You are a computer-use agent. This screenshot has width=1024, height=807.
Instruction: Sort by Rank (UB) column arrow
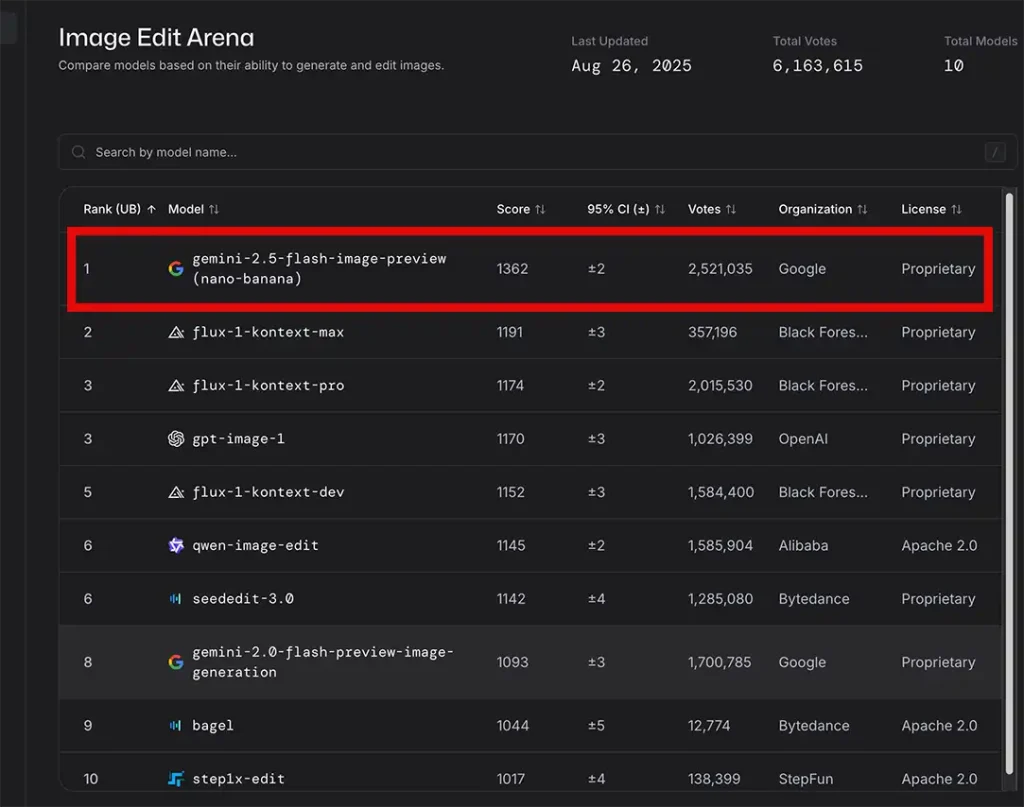tap(152, 209)
